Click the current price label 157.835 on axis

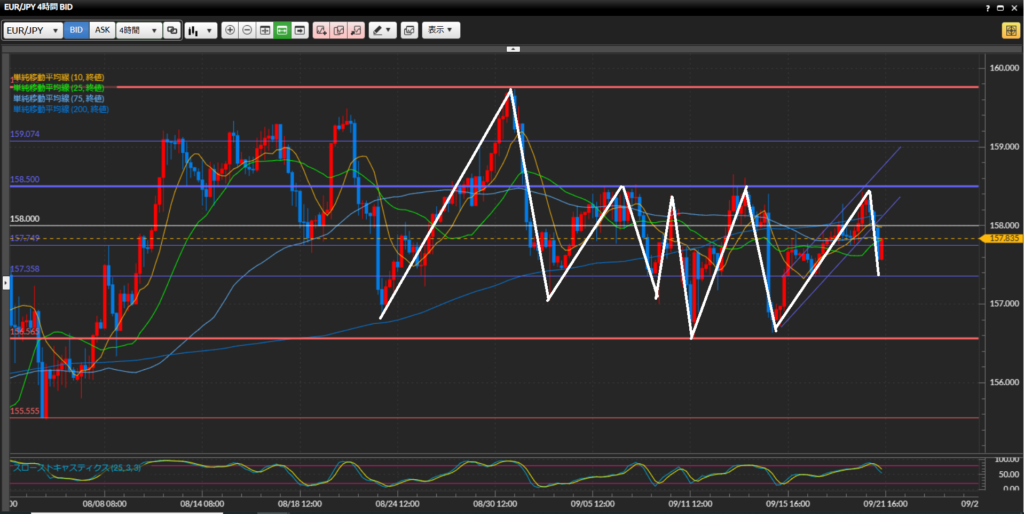1001,239
